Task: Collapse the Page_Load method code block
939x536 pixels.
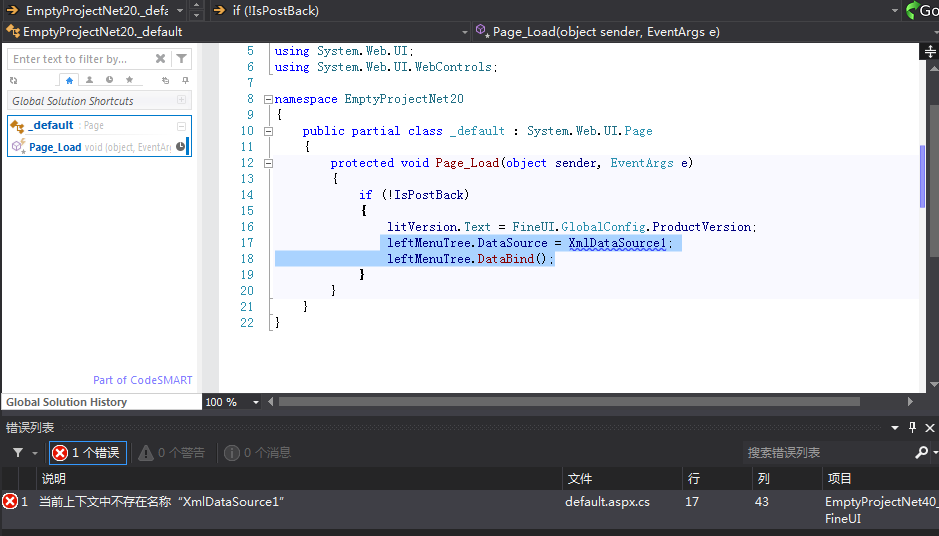Action: pos(268,163)
